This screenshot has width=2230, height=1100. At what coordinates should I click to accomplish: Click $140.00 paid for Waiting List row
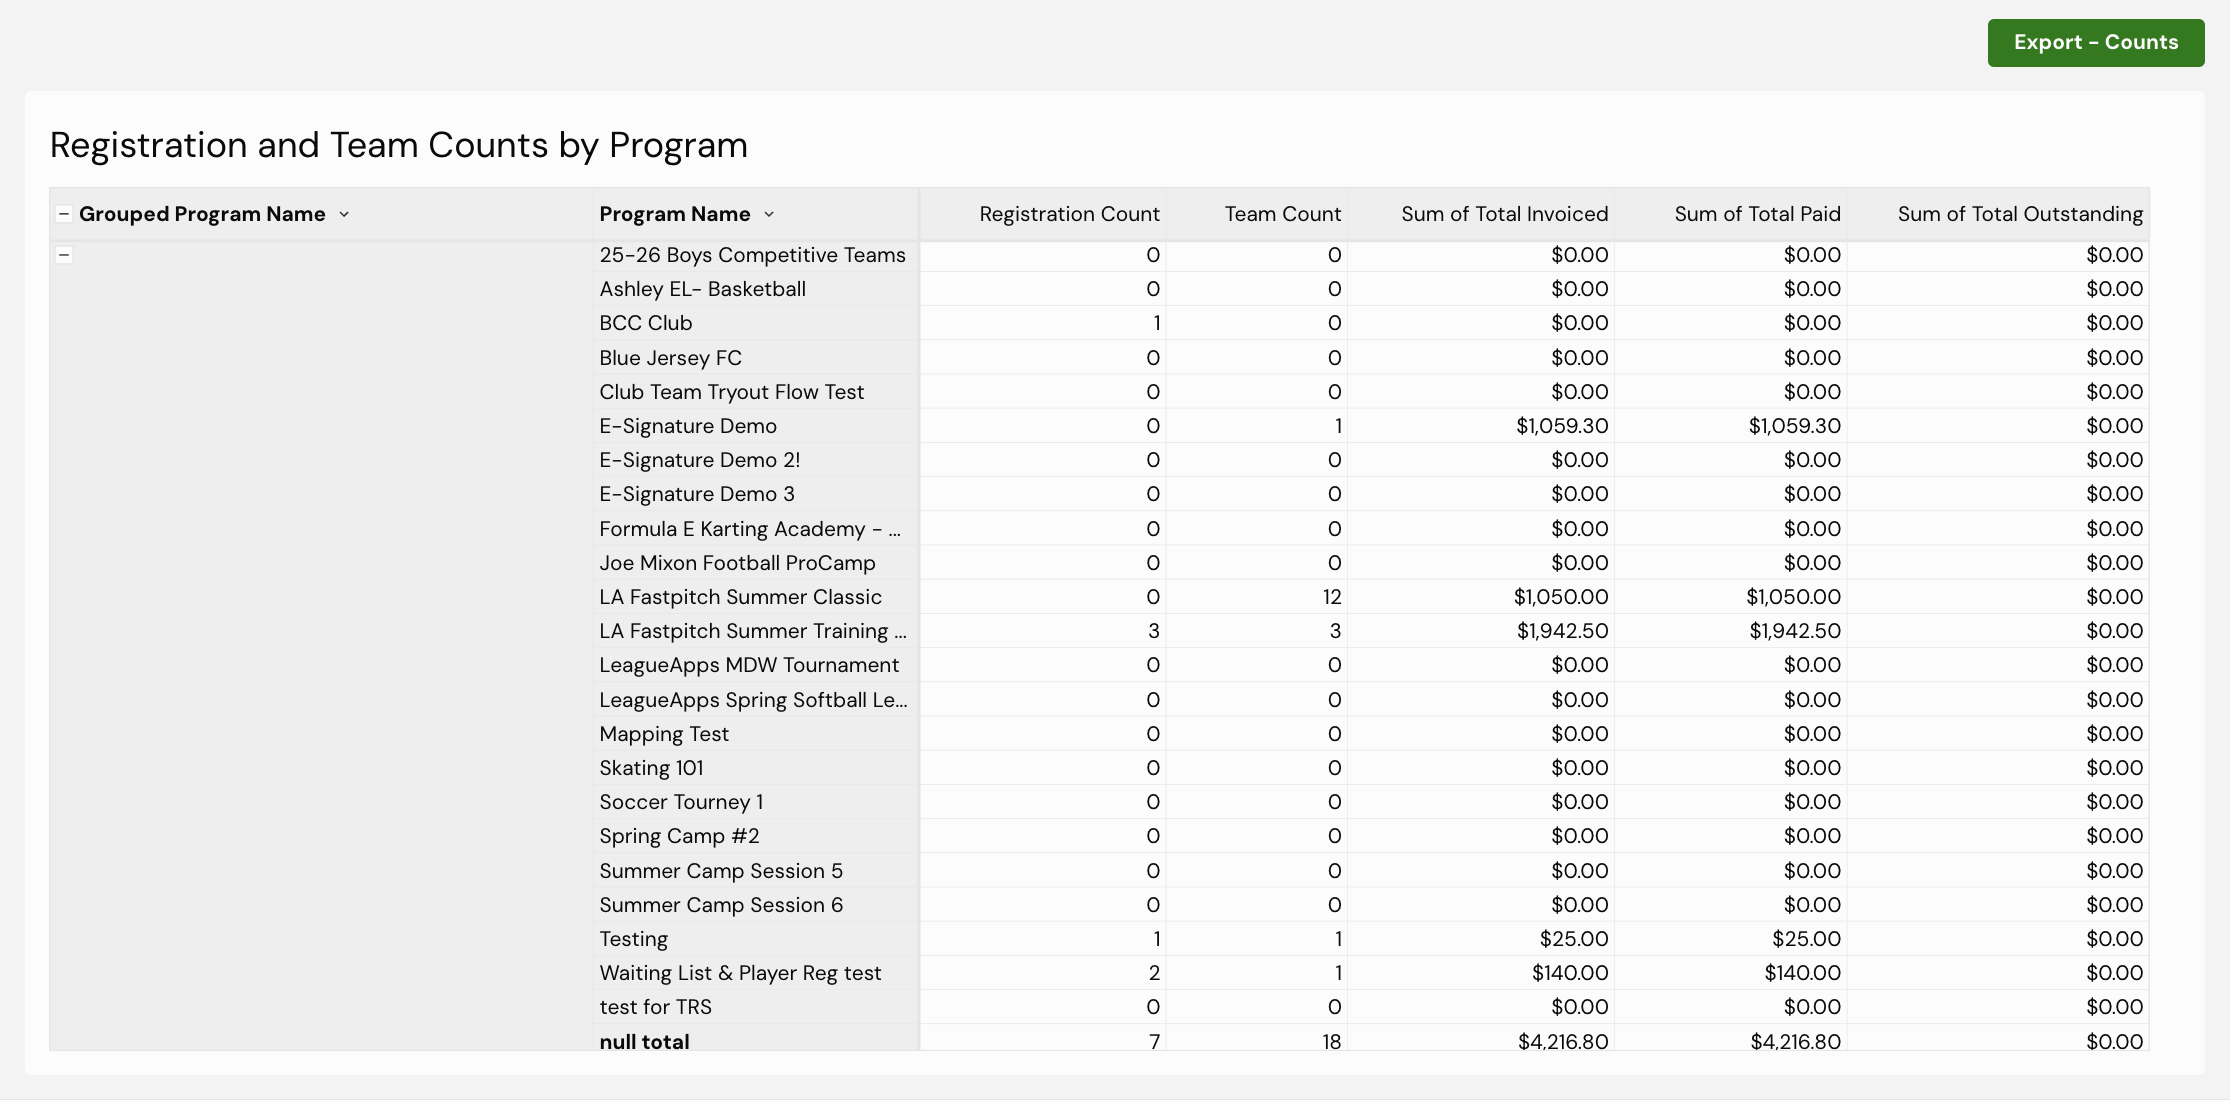(x=1802, y=973)
